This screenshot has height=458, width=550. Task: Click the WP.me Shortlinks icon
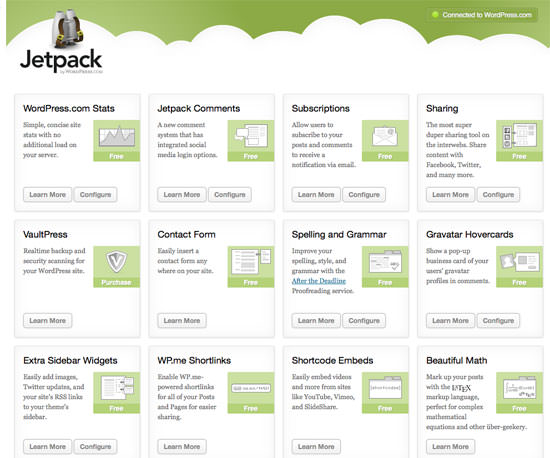(251, 388)
